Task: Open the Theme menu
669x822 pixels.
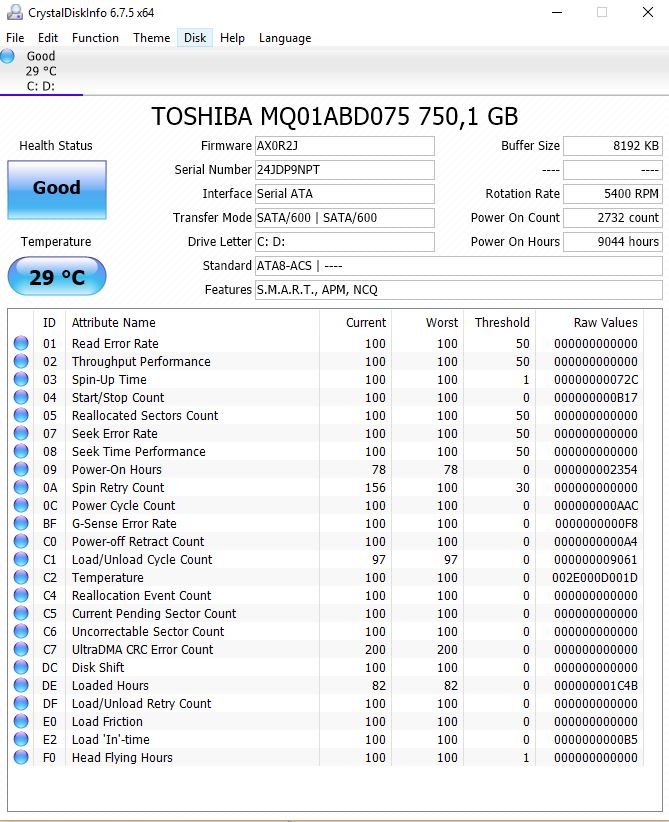Action: click(152, 38)
